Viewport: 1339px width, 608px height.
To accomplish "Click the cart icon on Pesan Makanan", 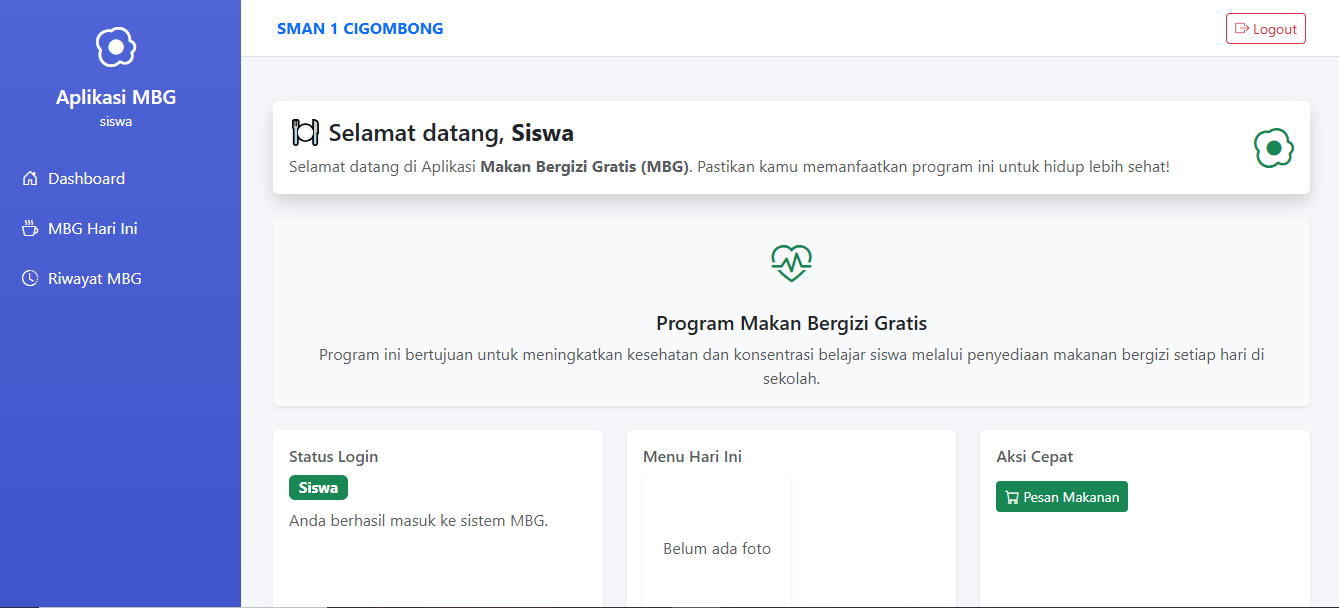I will click(1012, 497).
